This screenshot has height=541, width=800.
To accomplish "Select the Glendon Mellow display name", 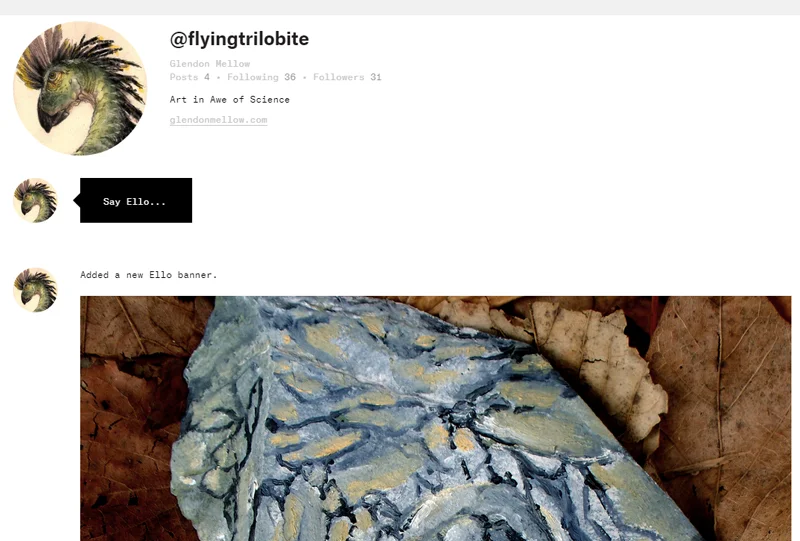I will [210, 64].
